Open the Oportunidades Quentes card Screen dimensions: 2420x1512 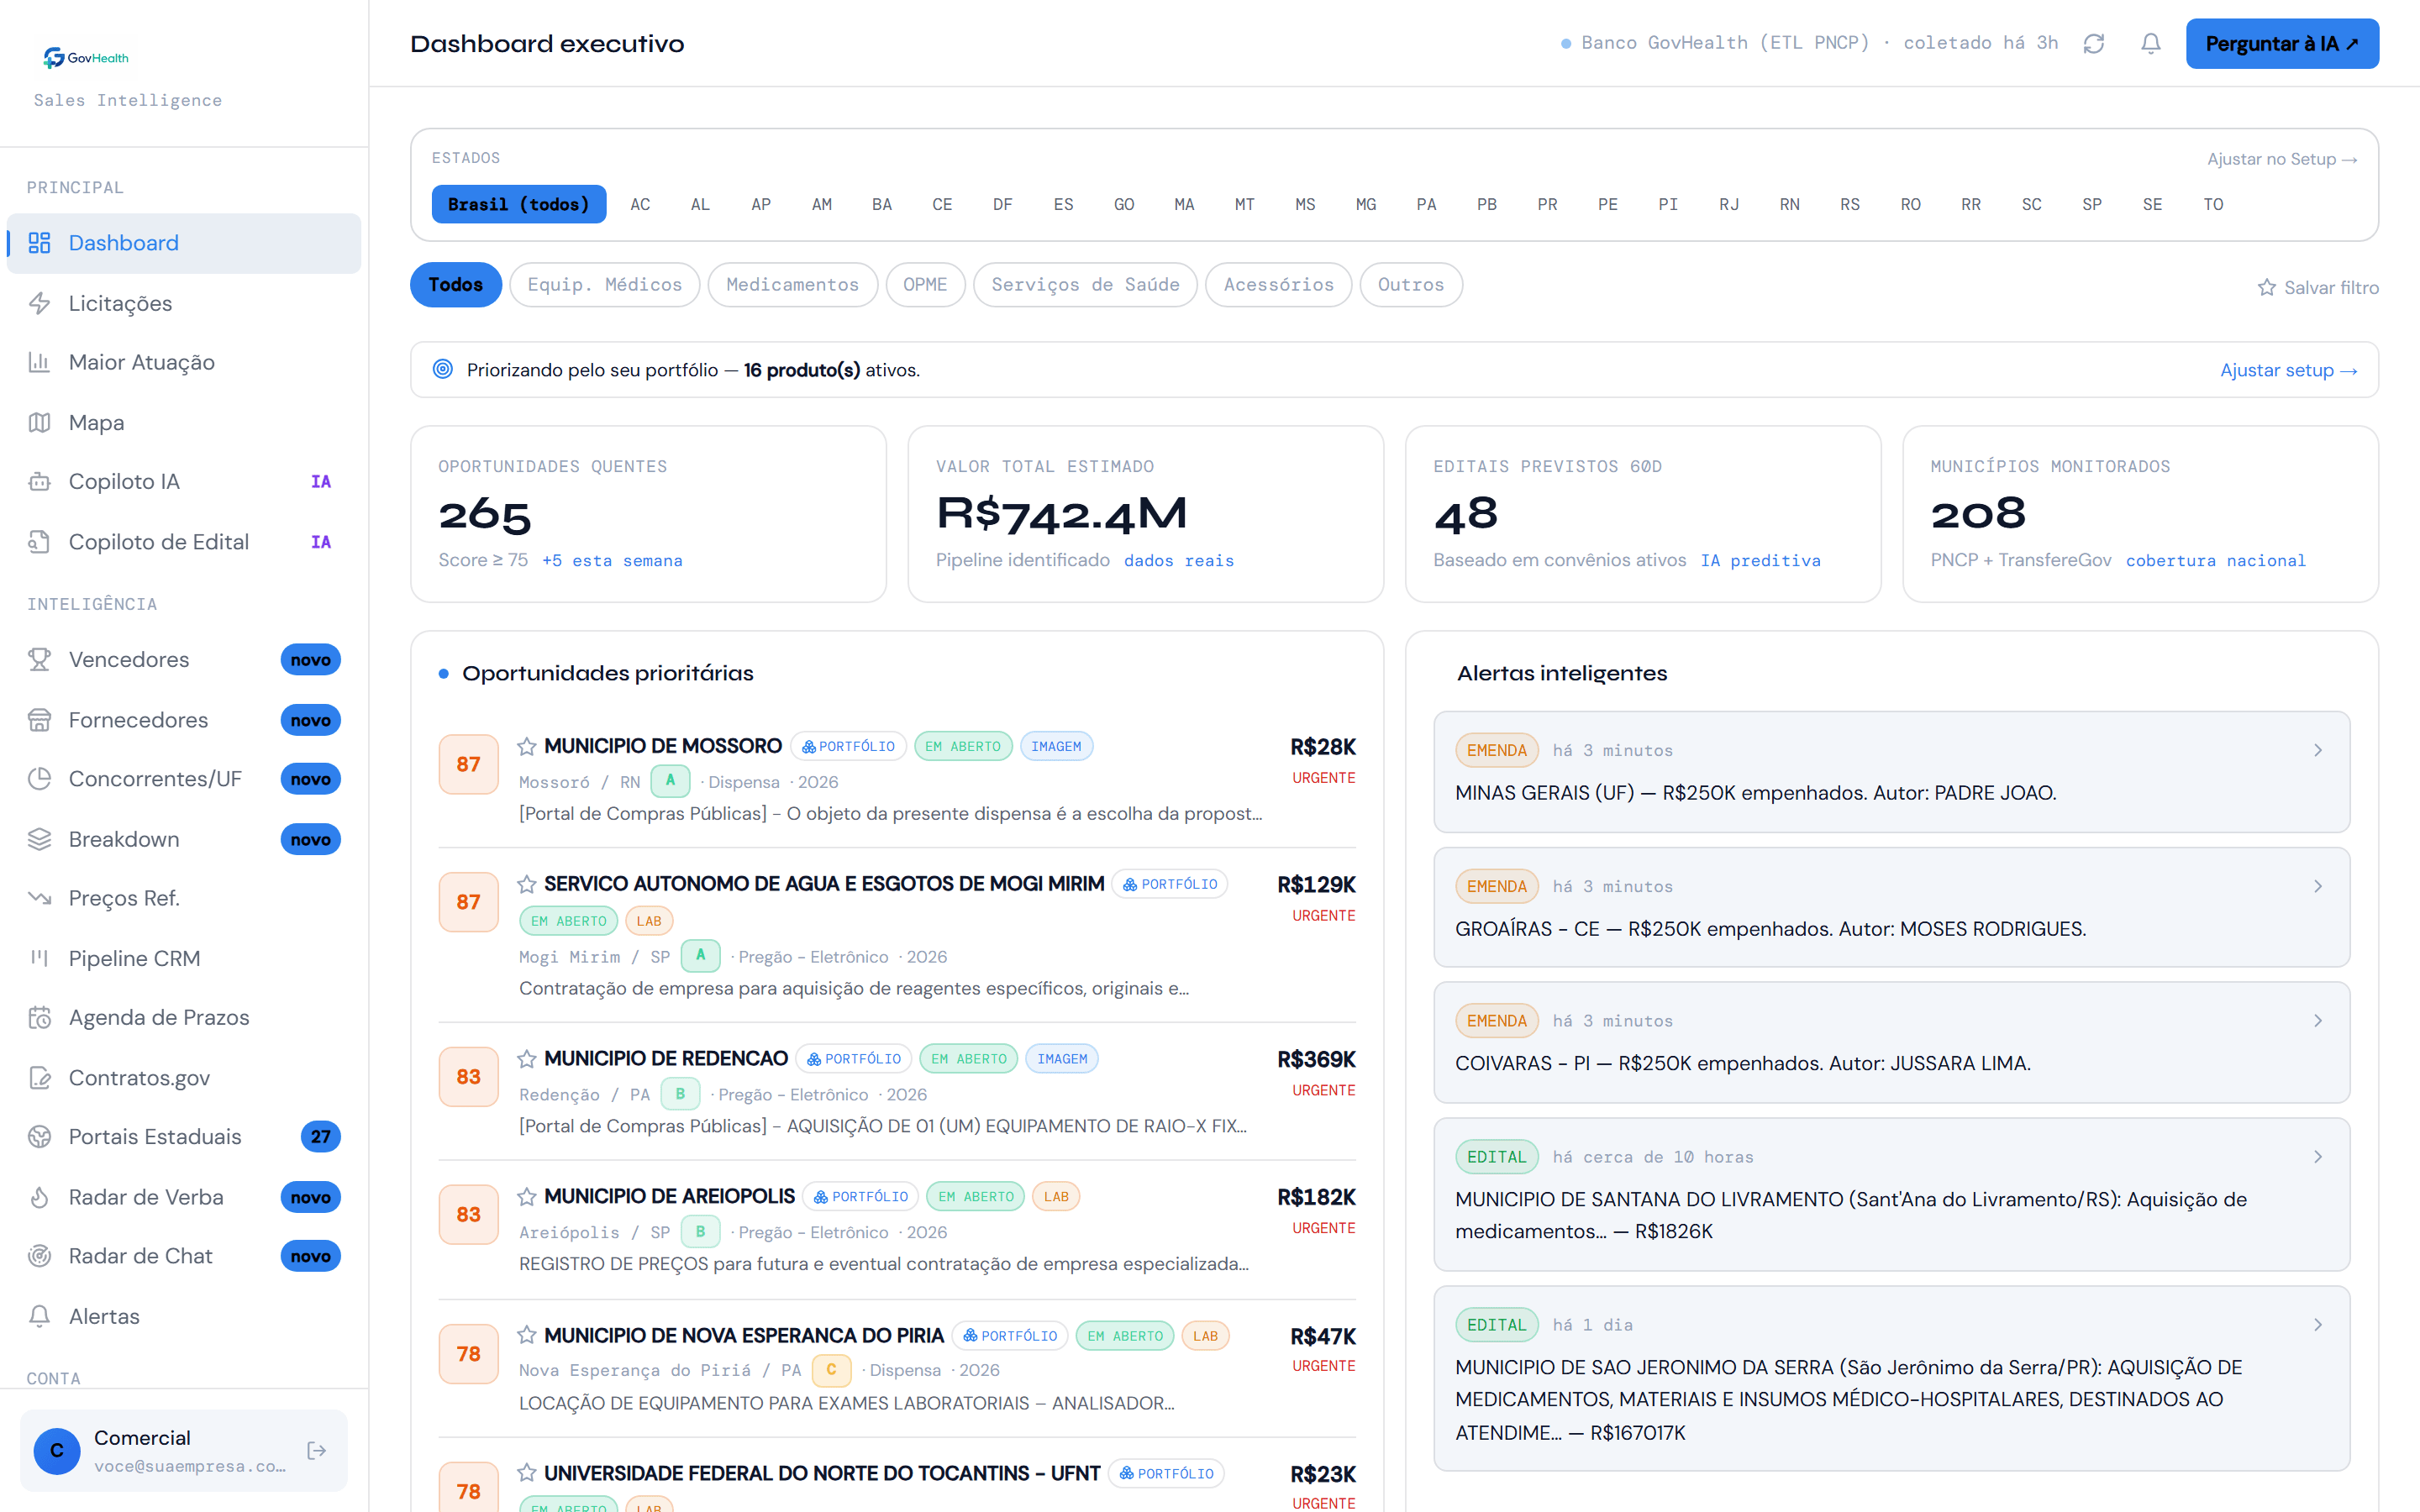coord(649,514)
